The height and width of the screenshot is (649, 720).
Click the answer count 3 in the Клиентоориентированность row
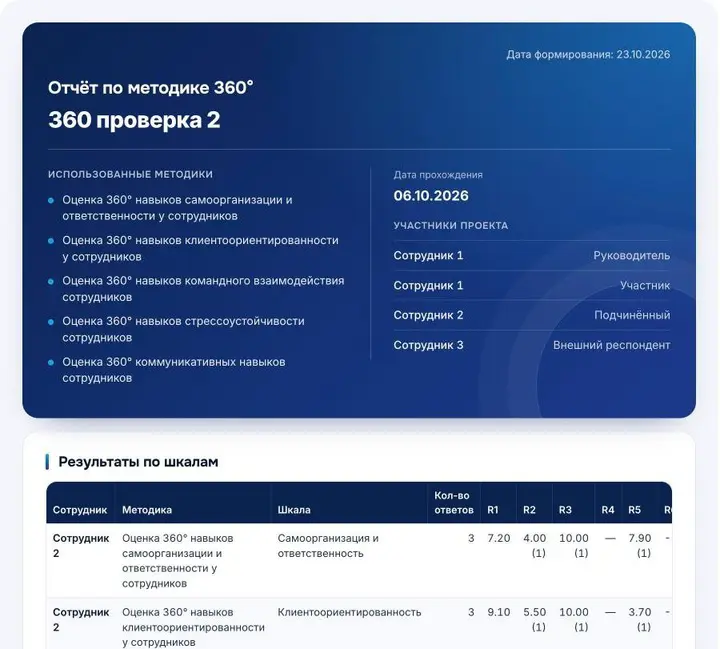click(471, 612)
